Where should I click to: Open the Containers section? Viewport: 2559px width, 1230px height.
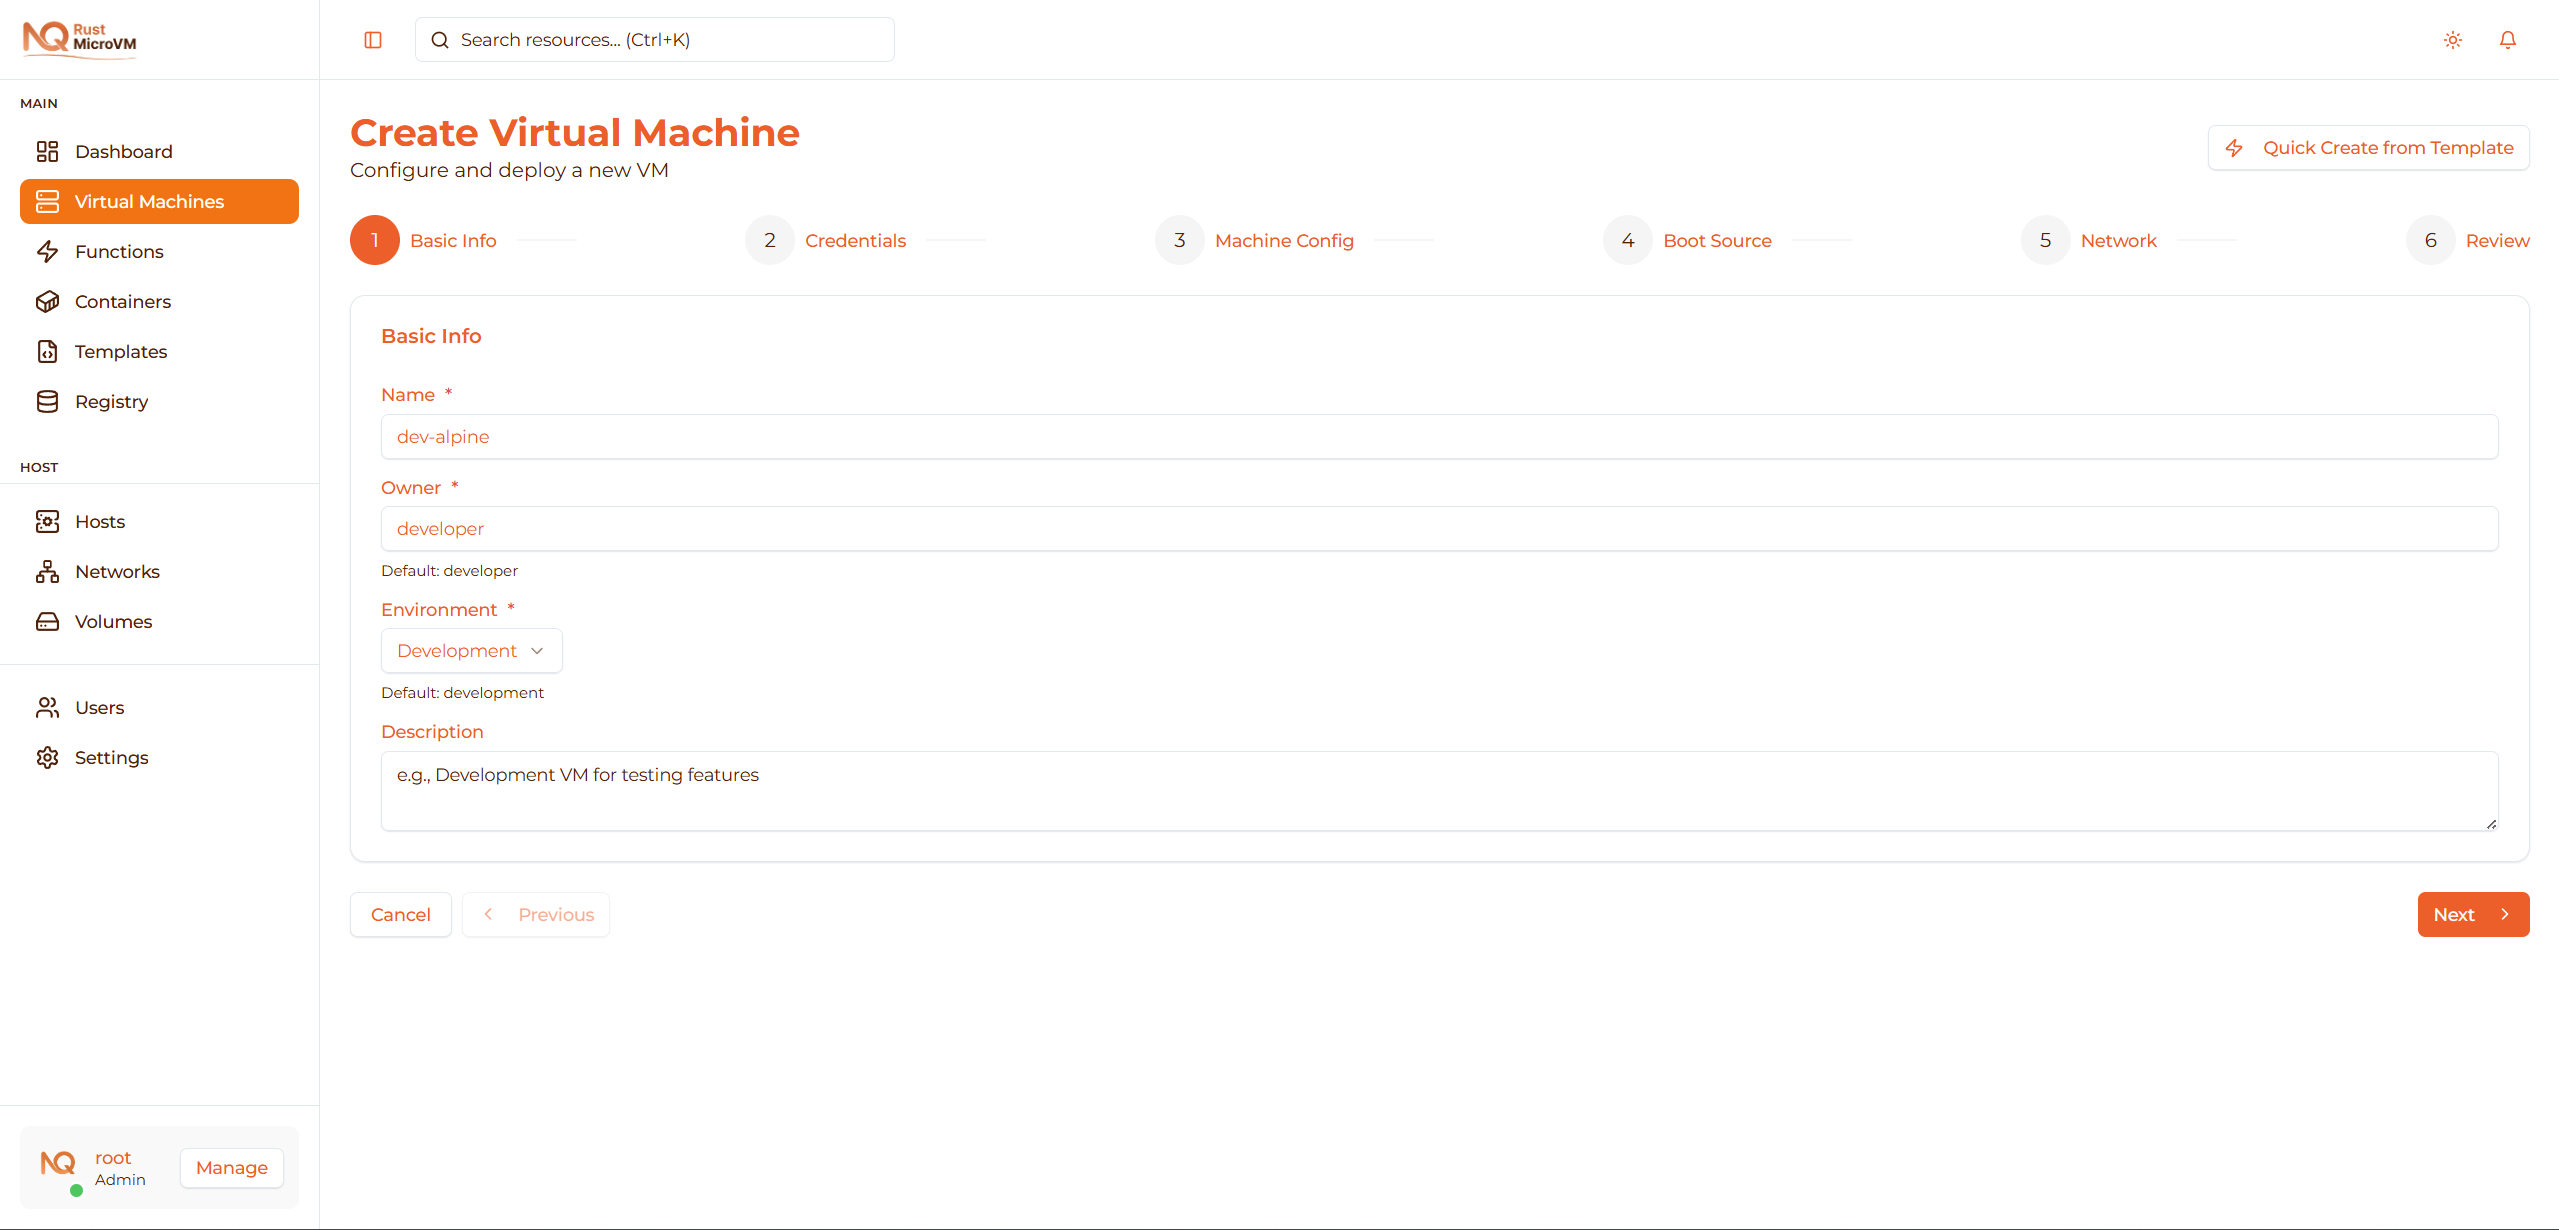click(x=122, y=301)
